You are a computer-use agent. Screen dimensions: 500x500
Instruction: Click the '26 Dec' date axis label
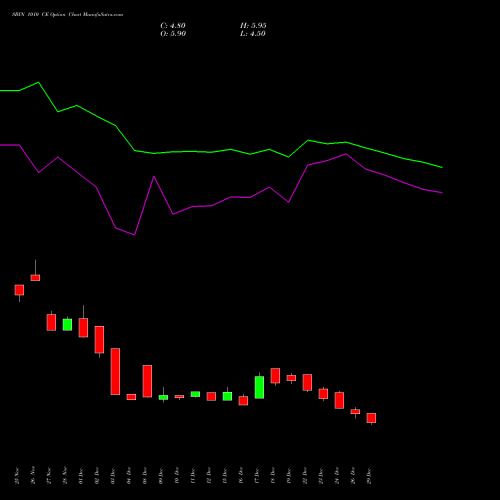(x=353, y=476)
